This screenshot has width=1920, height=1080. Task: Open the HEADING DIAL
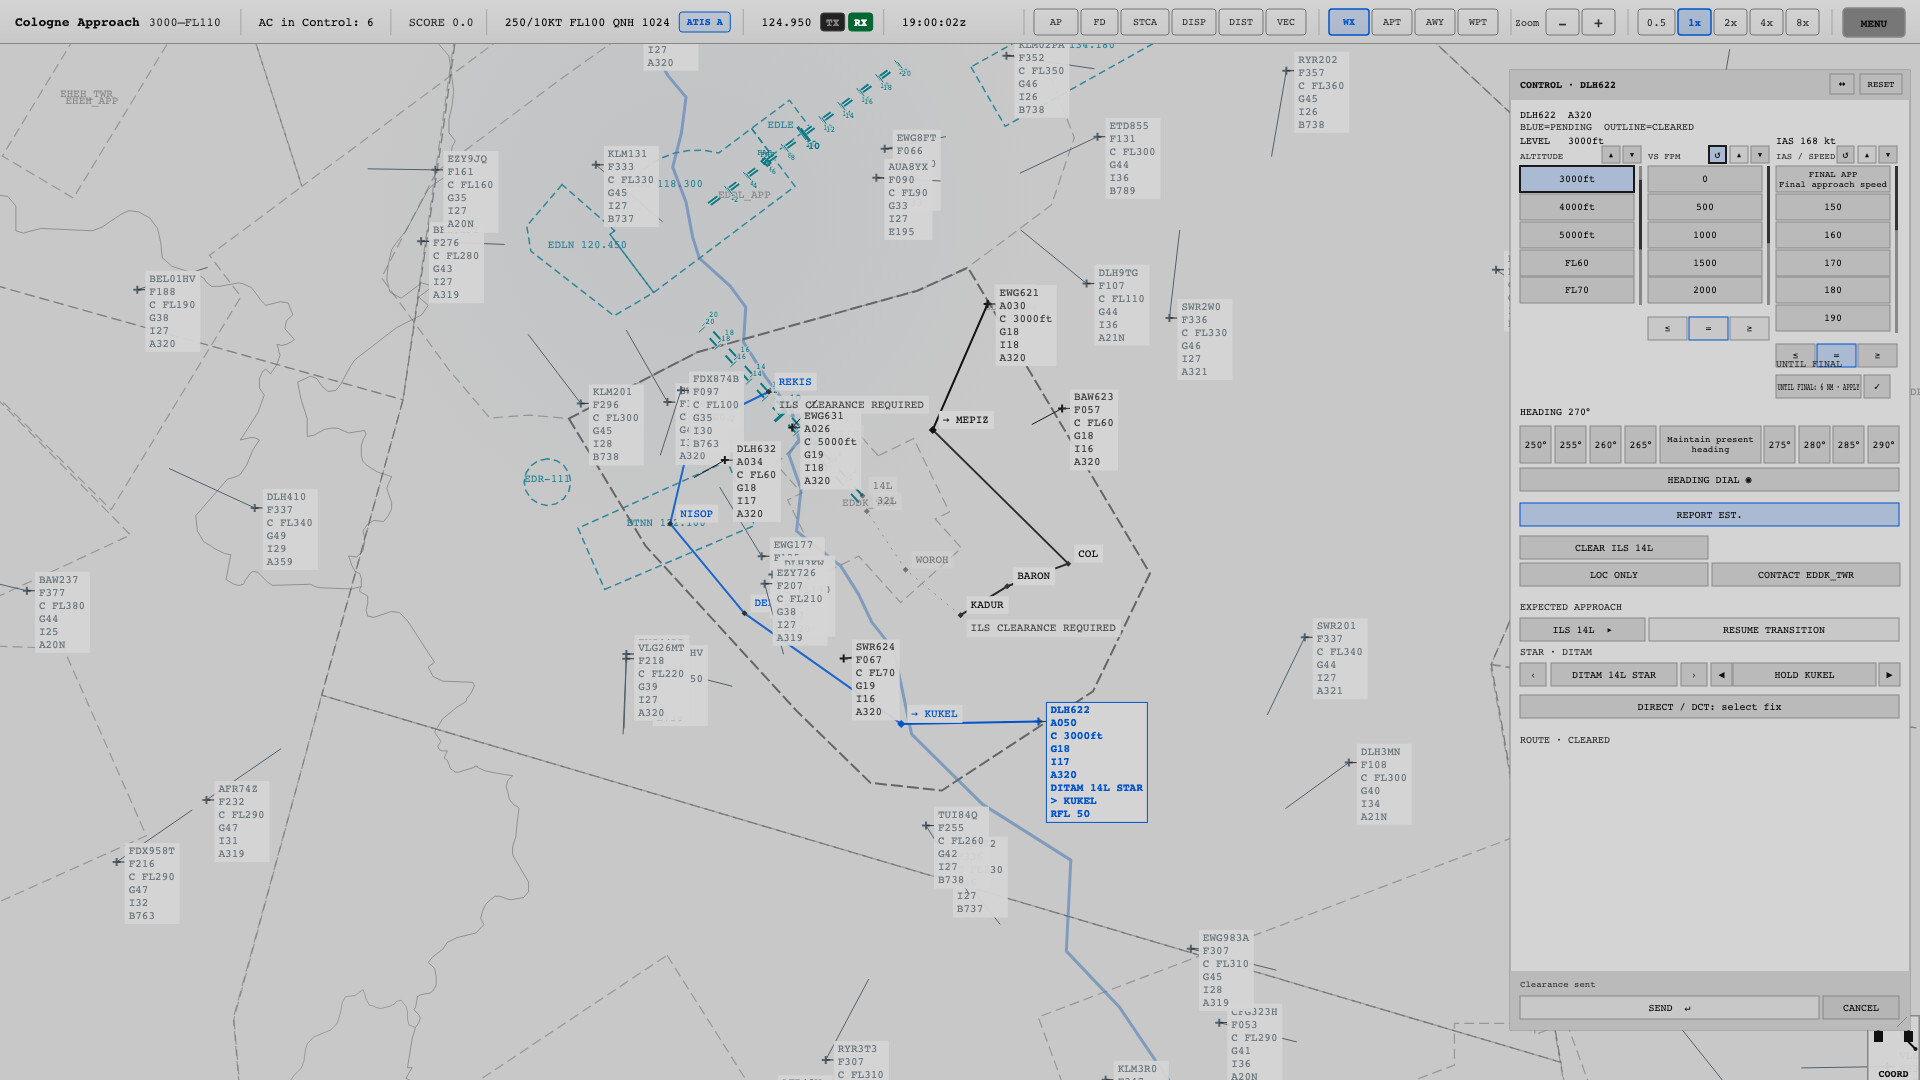(1709, 480)
